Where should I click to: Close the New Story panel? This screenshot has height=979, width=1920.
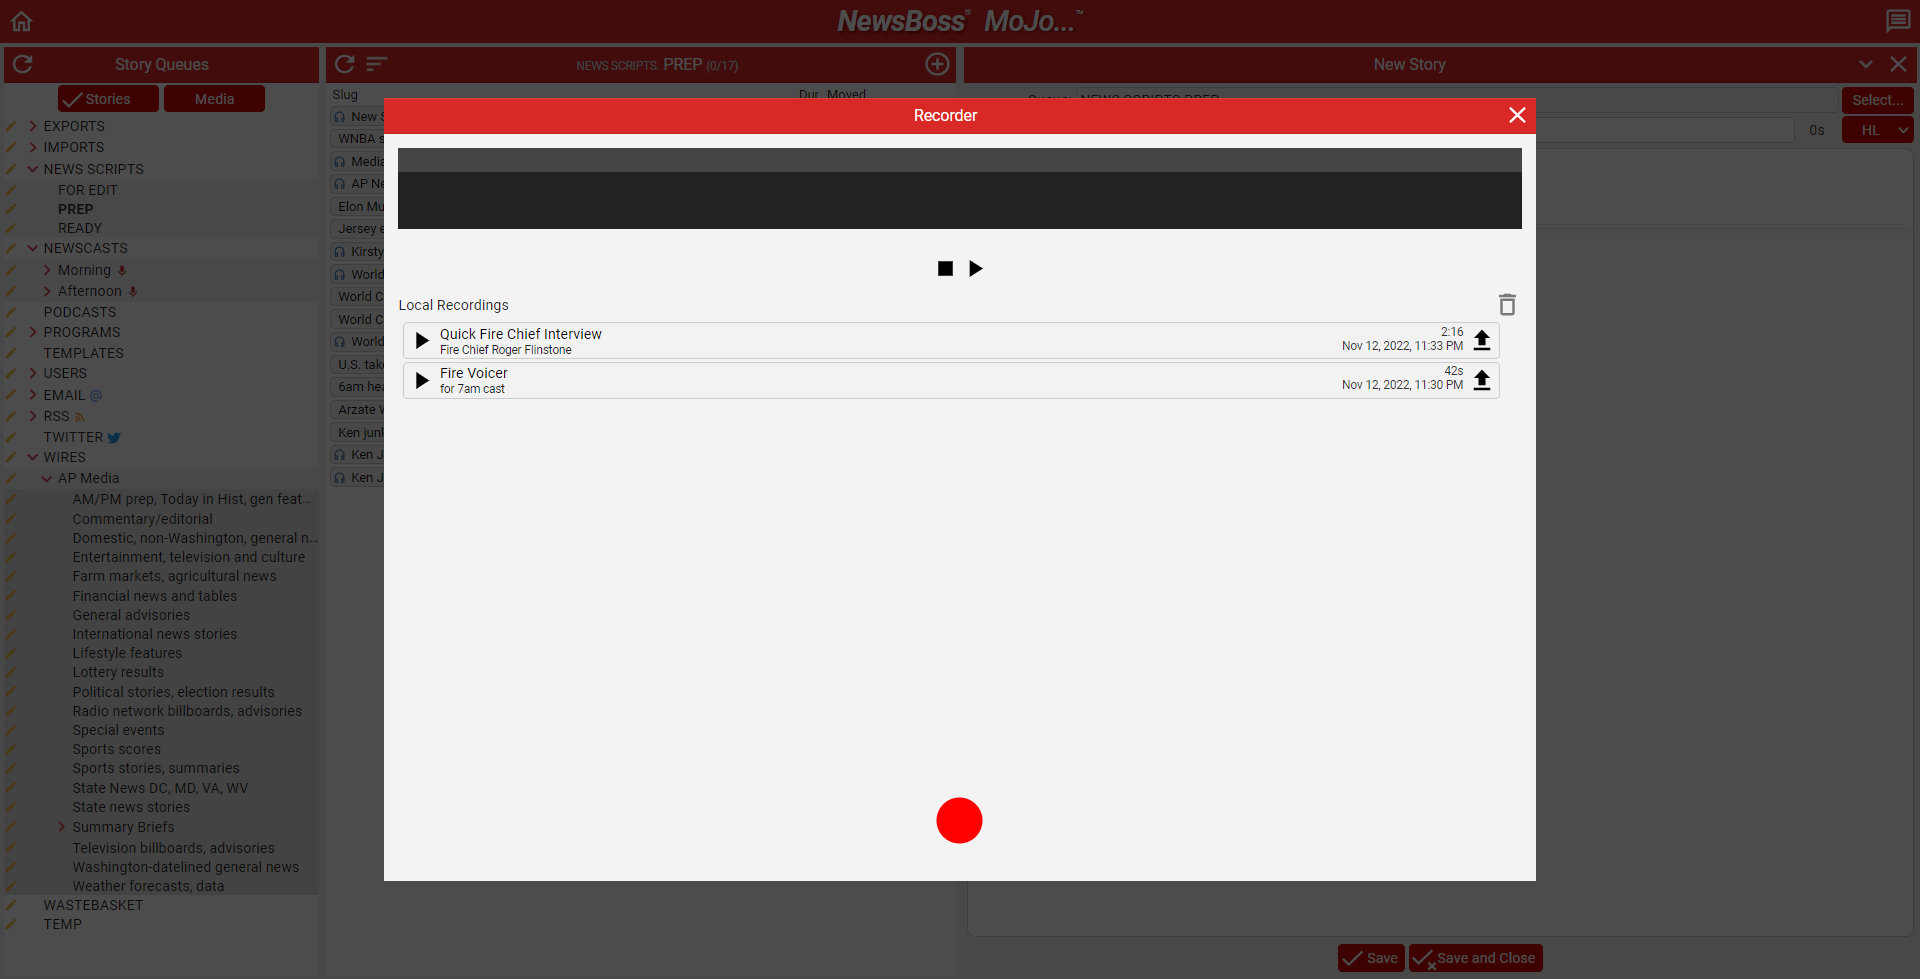coord(1898,64)
